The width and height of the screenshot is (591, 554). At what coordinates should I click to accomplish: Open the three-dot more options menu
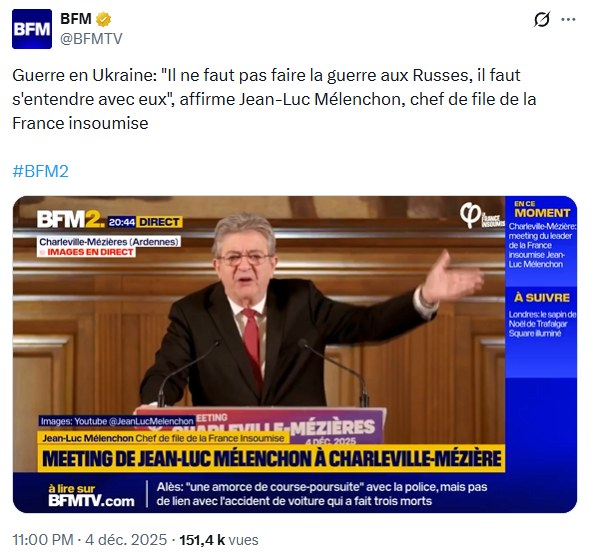(568, 19)
